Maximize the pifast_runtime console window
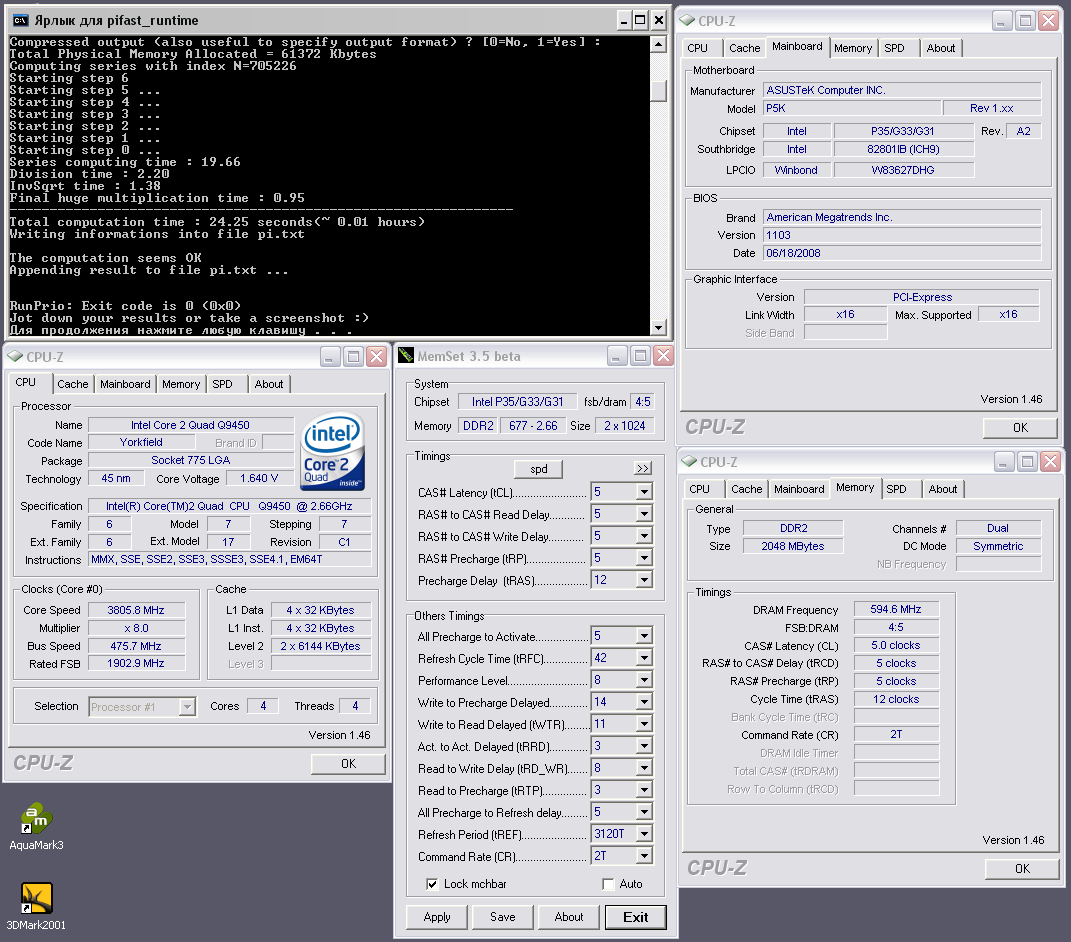1071x942 pixels. coord(640,20)
